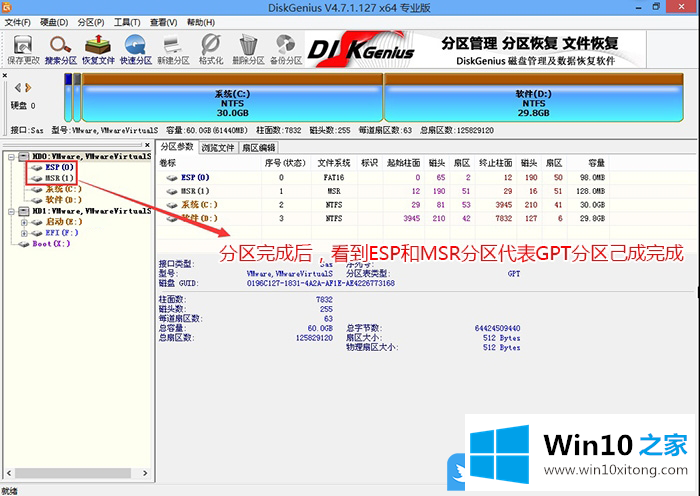Click the DiskGenius app icon in title bar
This screenshot has width=700, height=496.
pyautogui.click(x=6, y=7)
